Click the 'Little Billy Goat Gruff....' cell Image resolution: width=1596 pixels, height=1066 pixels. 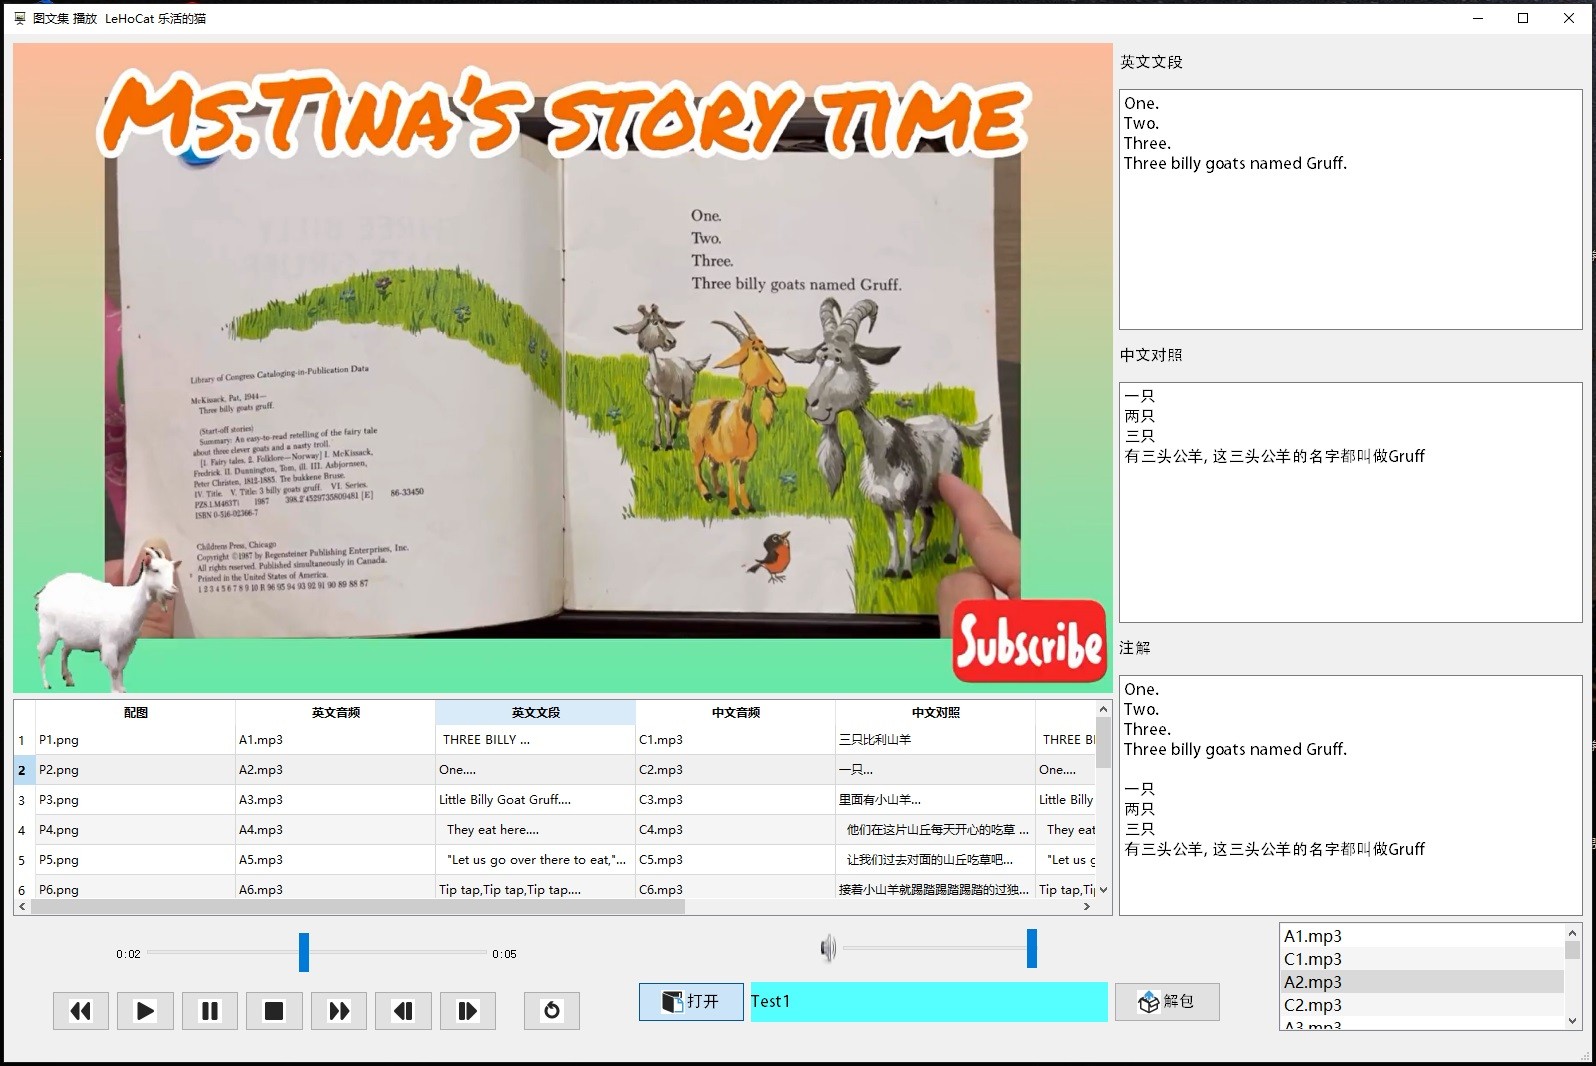[535, 800]
